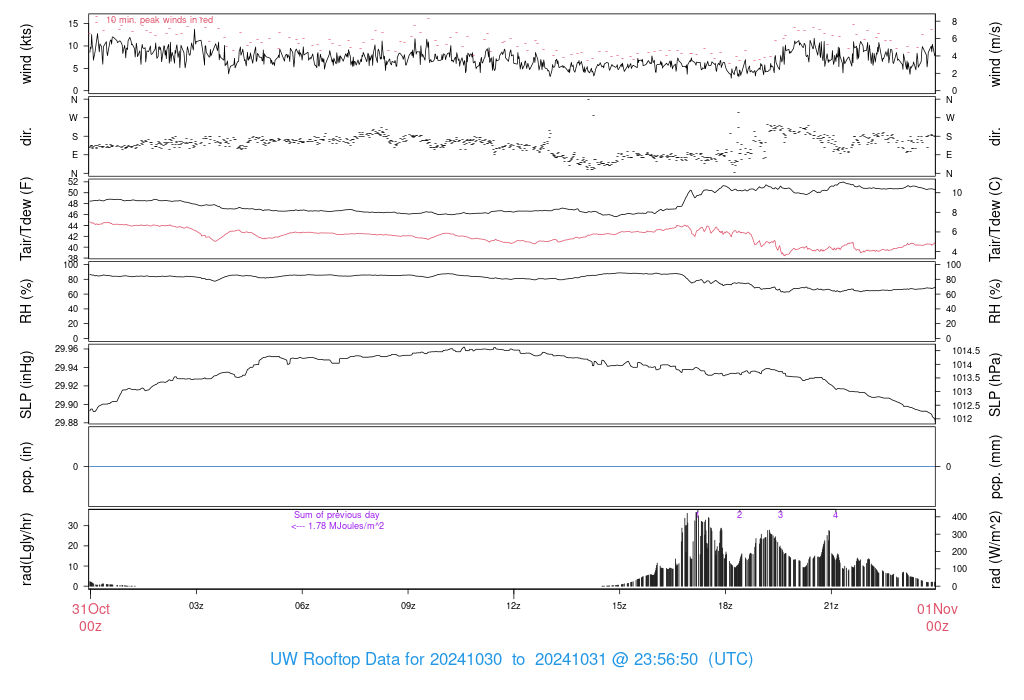This screenshot has height=700, width=1024.
Task: Click the 'wind (kts)' left axis label
Action: 27,52
